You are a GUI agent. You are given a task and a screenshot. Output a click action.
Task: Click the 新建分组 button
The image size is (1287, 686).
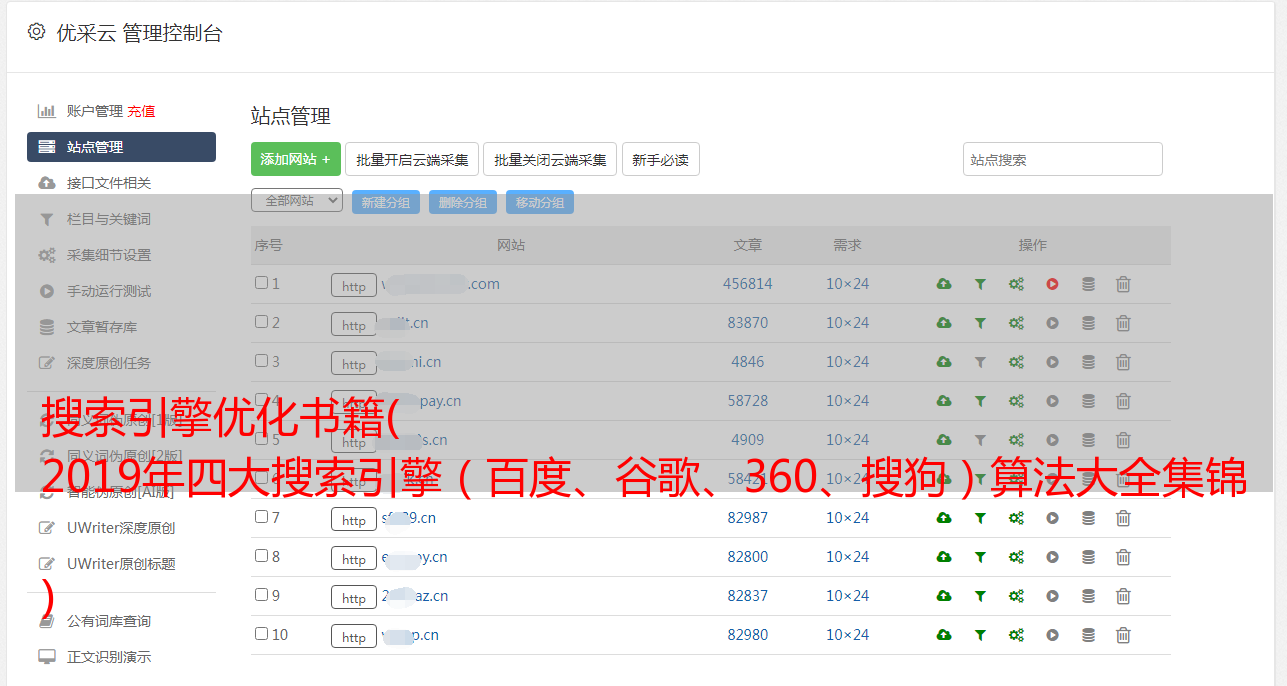(386, 202)
